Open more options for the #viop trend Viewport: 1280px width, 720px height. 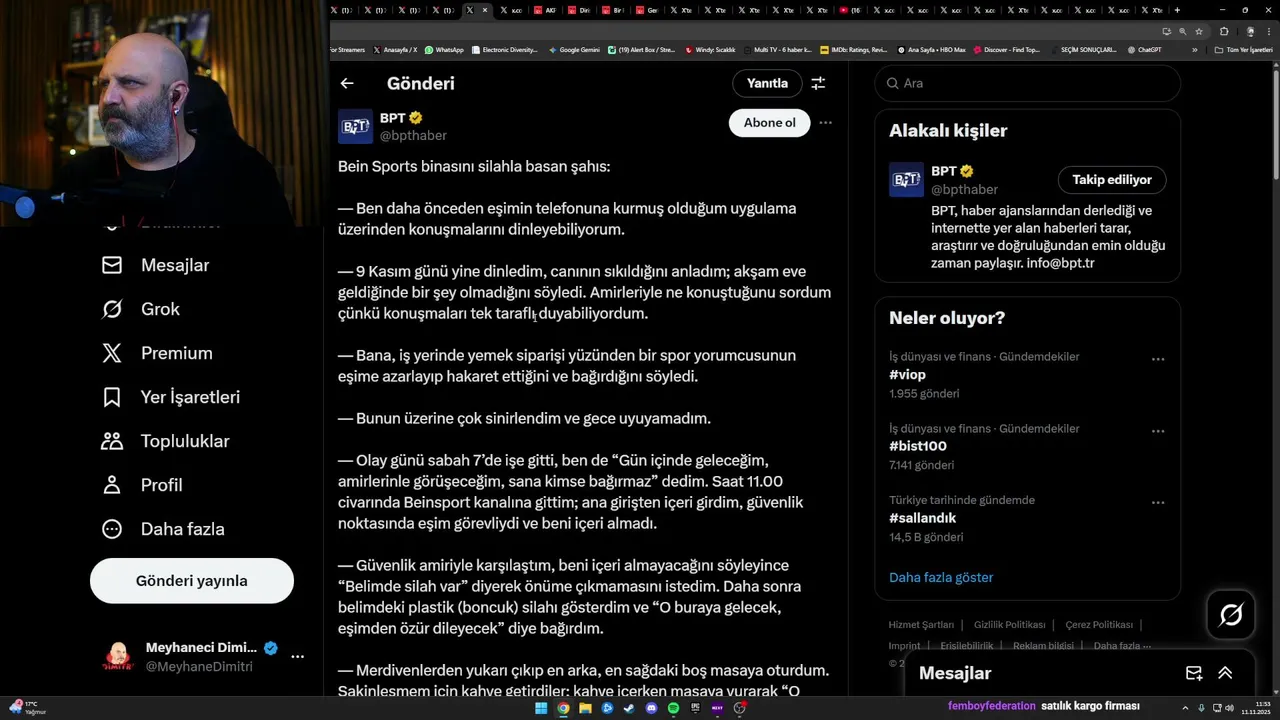pos(1158,359)
